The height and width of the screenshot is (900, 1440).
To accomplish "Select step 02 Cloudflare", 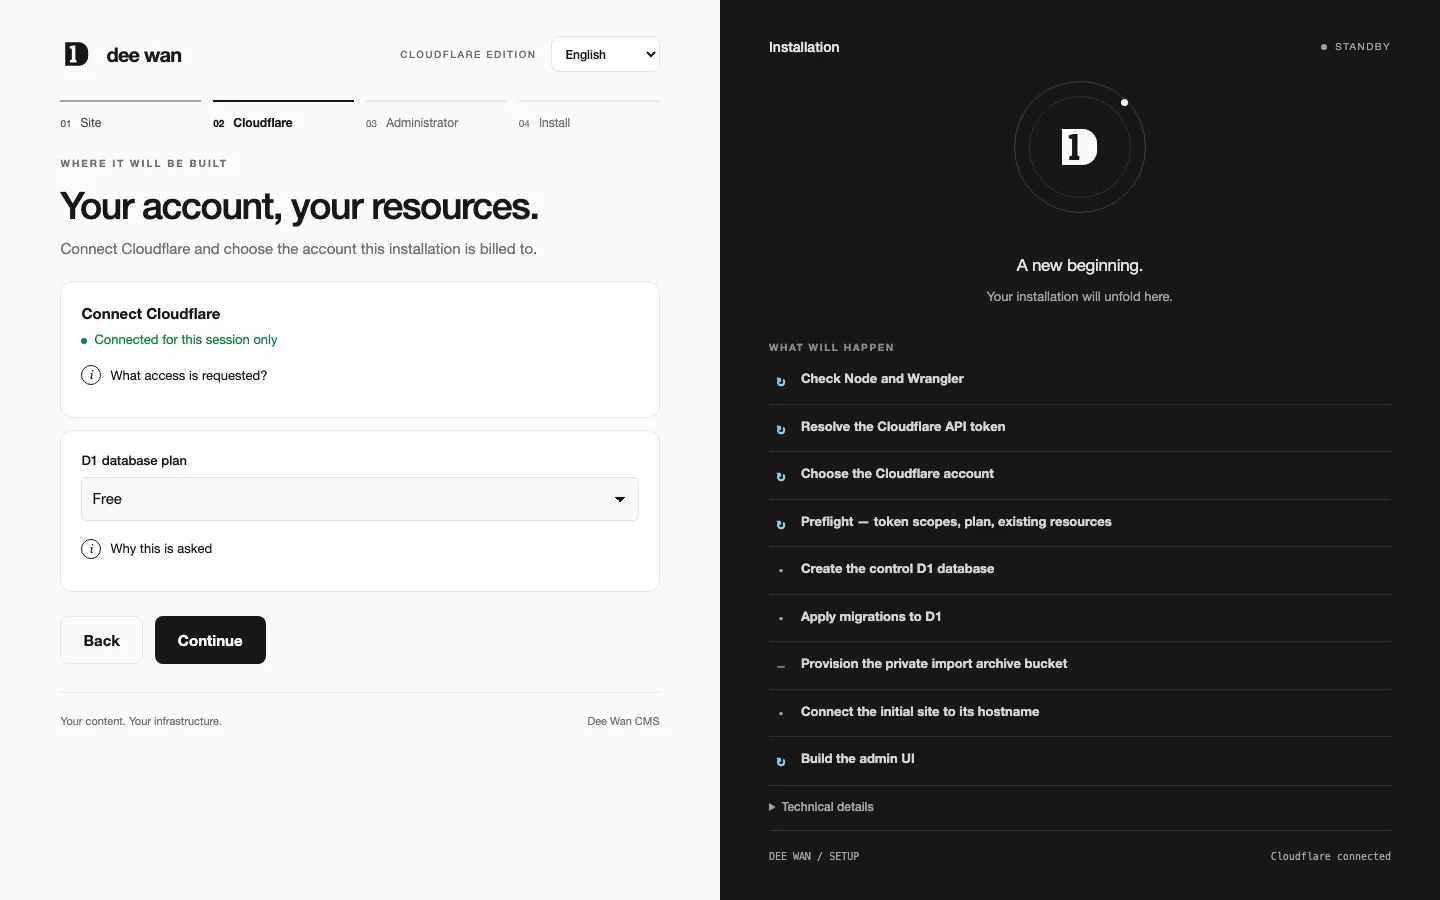I will coord(283,117).
